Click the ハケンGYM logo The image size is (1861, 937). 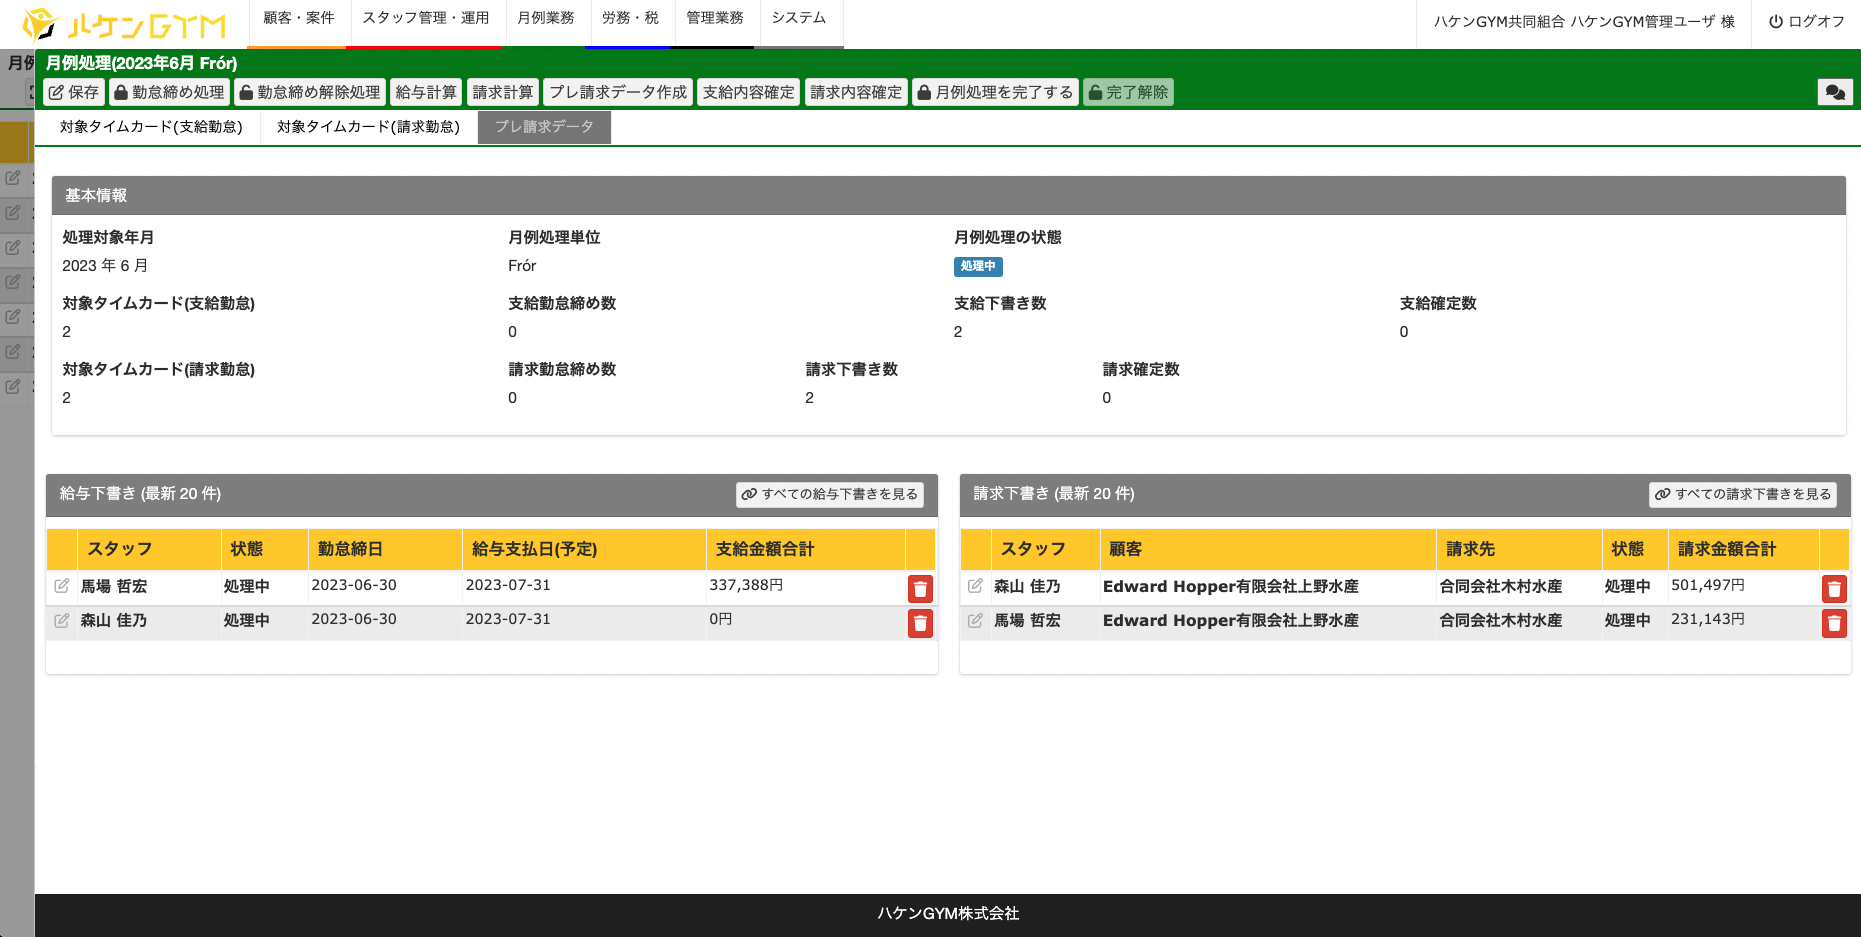[125, 24]
